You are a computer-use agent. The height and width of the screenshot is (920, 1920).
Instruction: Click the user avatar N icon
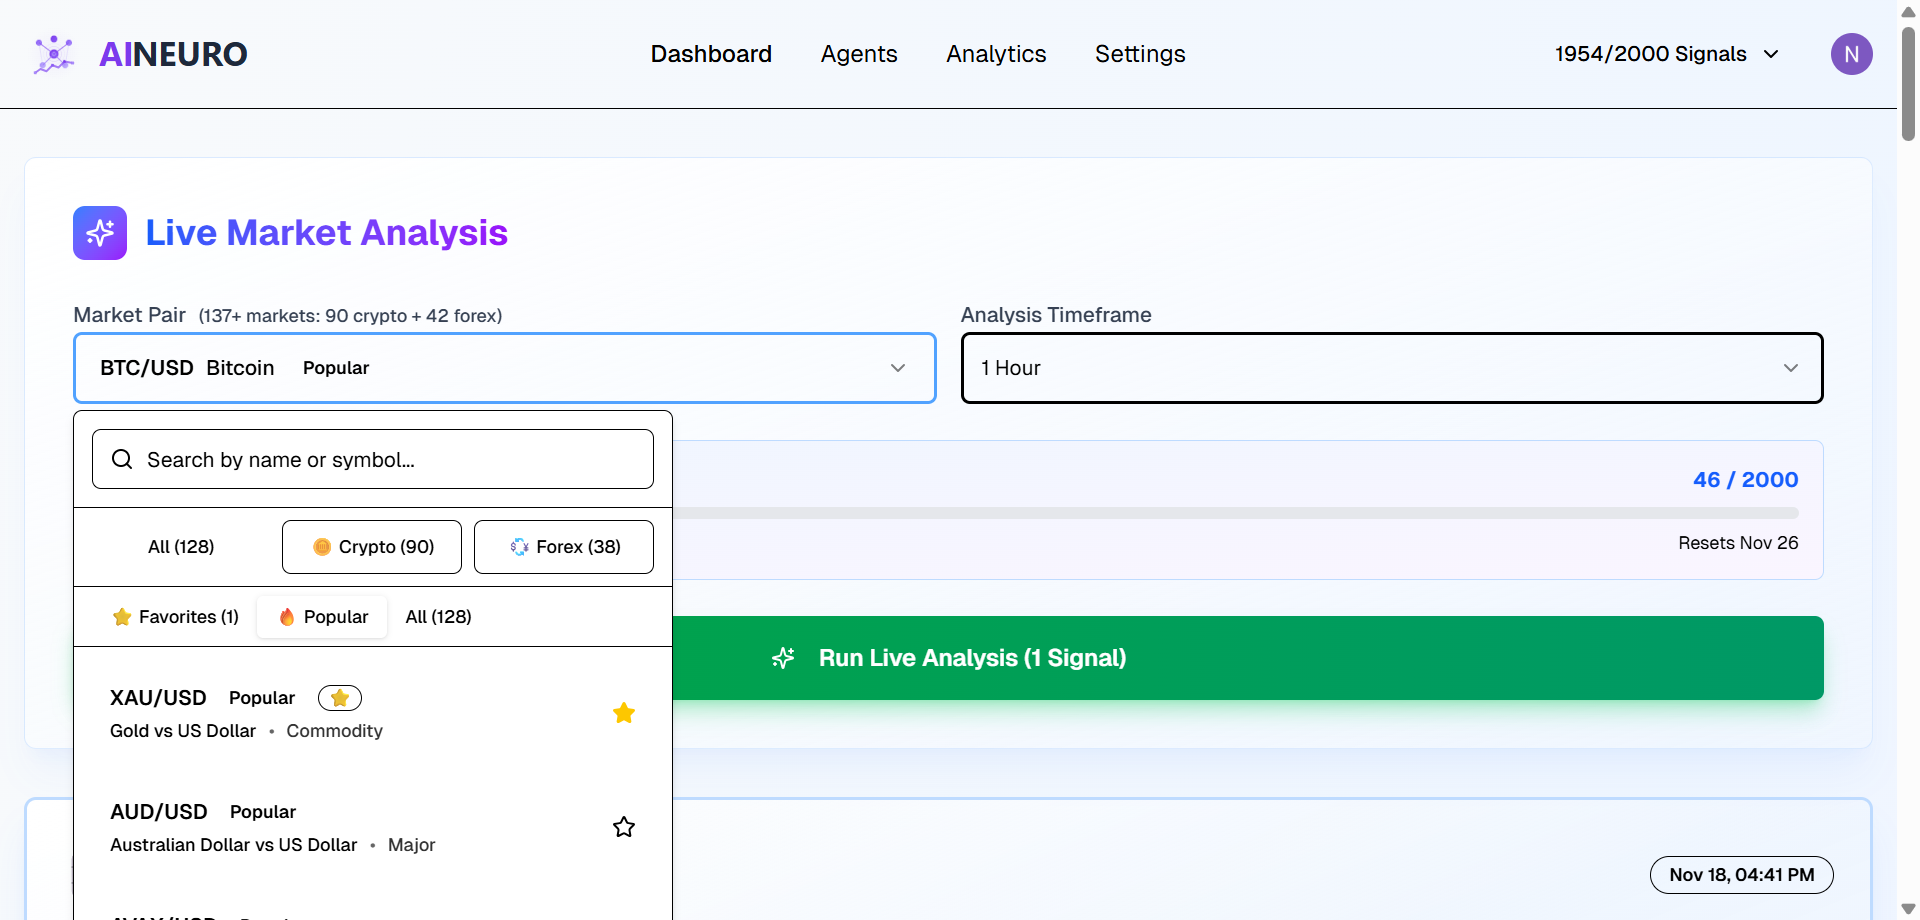(x=1851, y=54)
